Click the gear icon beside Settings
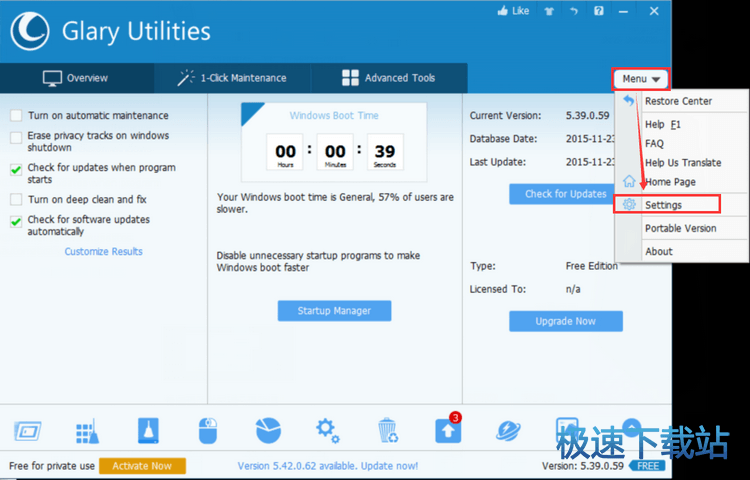750x480 pixels. (x=629, y=205)
